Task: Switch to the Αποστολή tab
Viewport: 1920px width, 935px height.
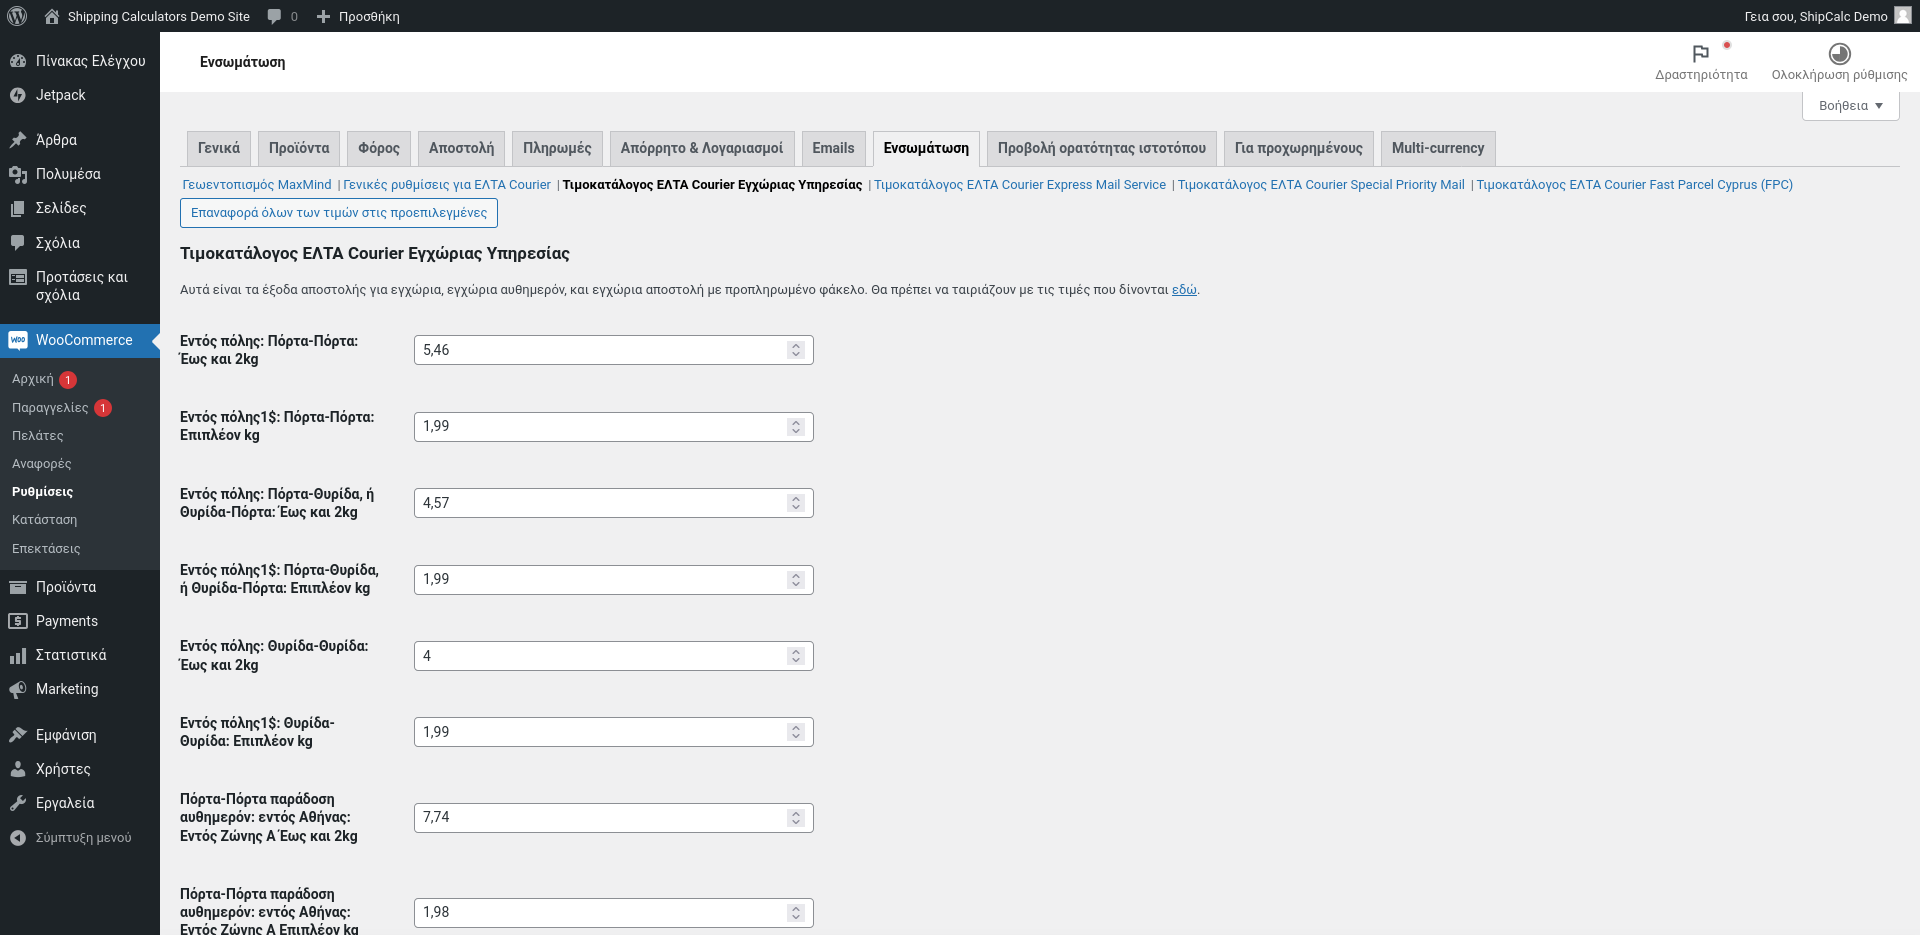Action: (461, 148)
